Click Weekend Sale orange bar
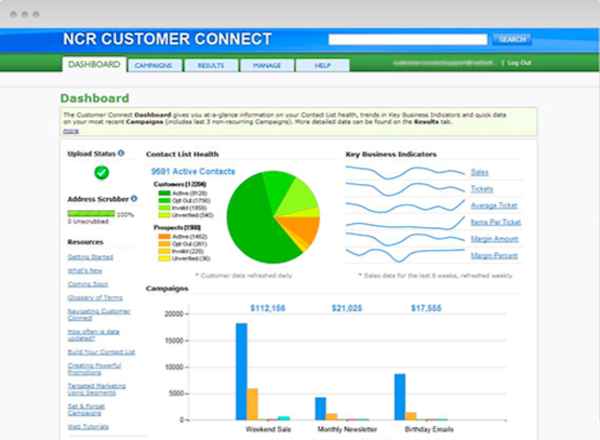 point(252,404)
